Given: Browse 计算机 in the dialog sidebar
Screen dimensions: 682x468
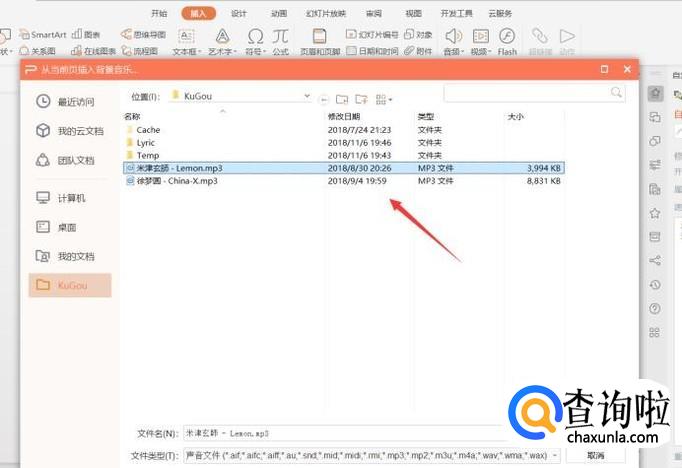Looking at the screenshot, I should tap(61, 198).
